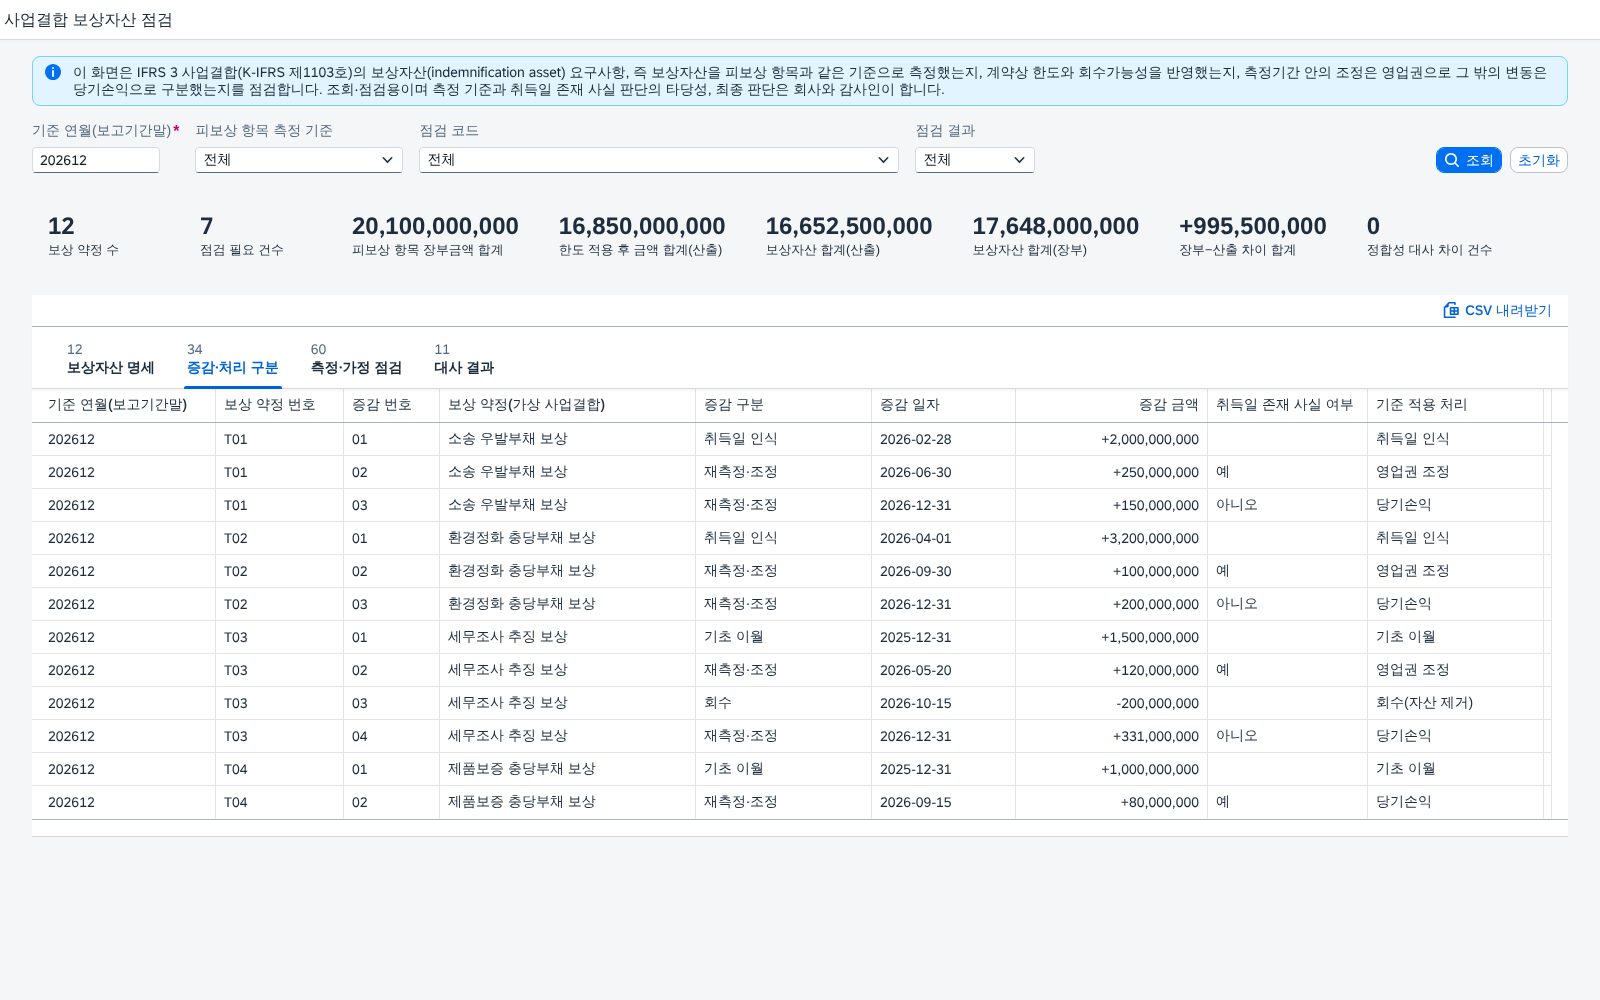Click the 기준 적용 처리 column header
The height and width of the screenshot is (1000, 1600).
[1455, 405]
